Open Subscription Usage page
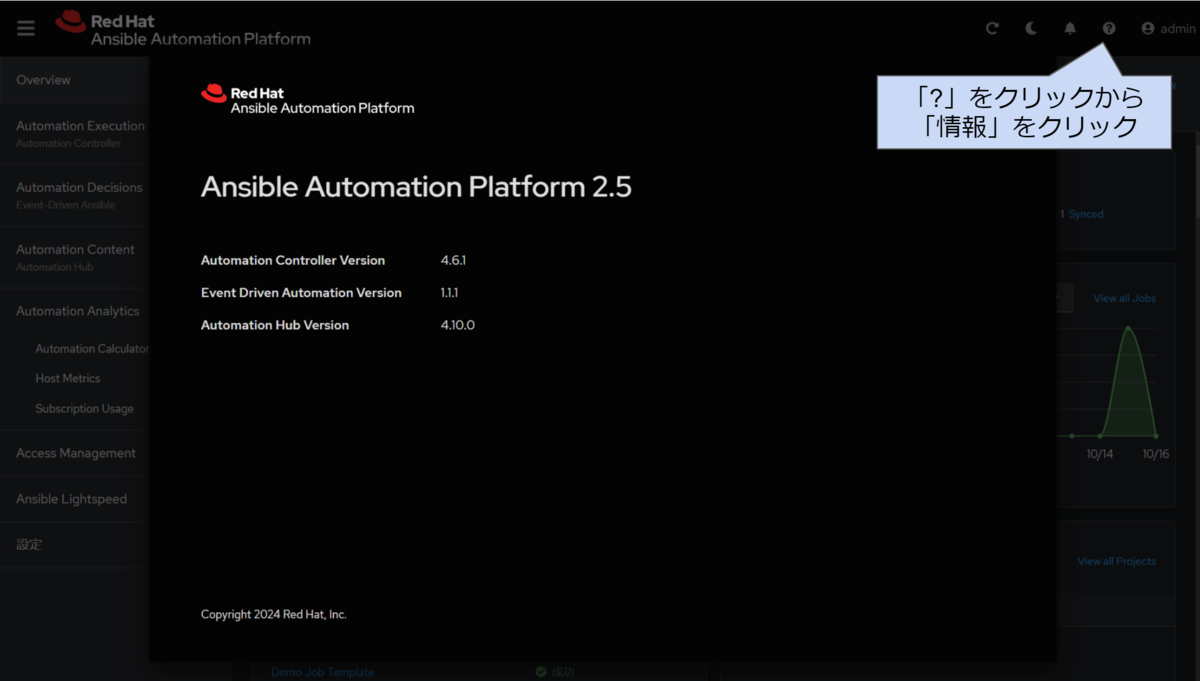 pos(84,409)
